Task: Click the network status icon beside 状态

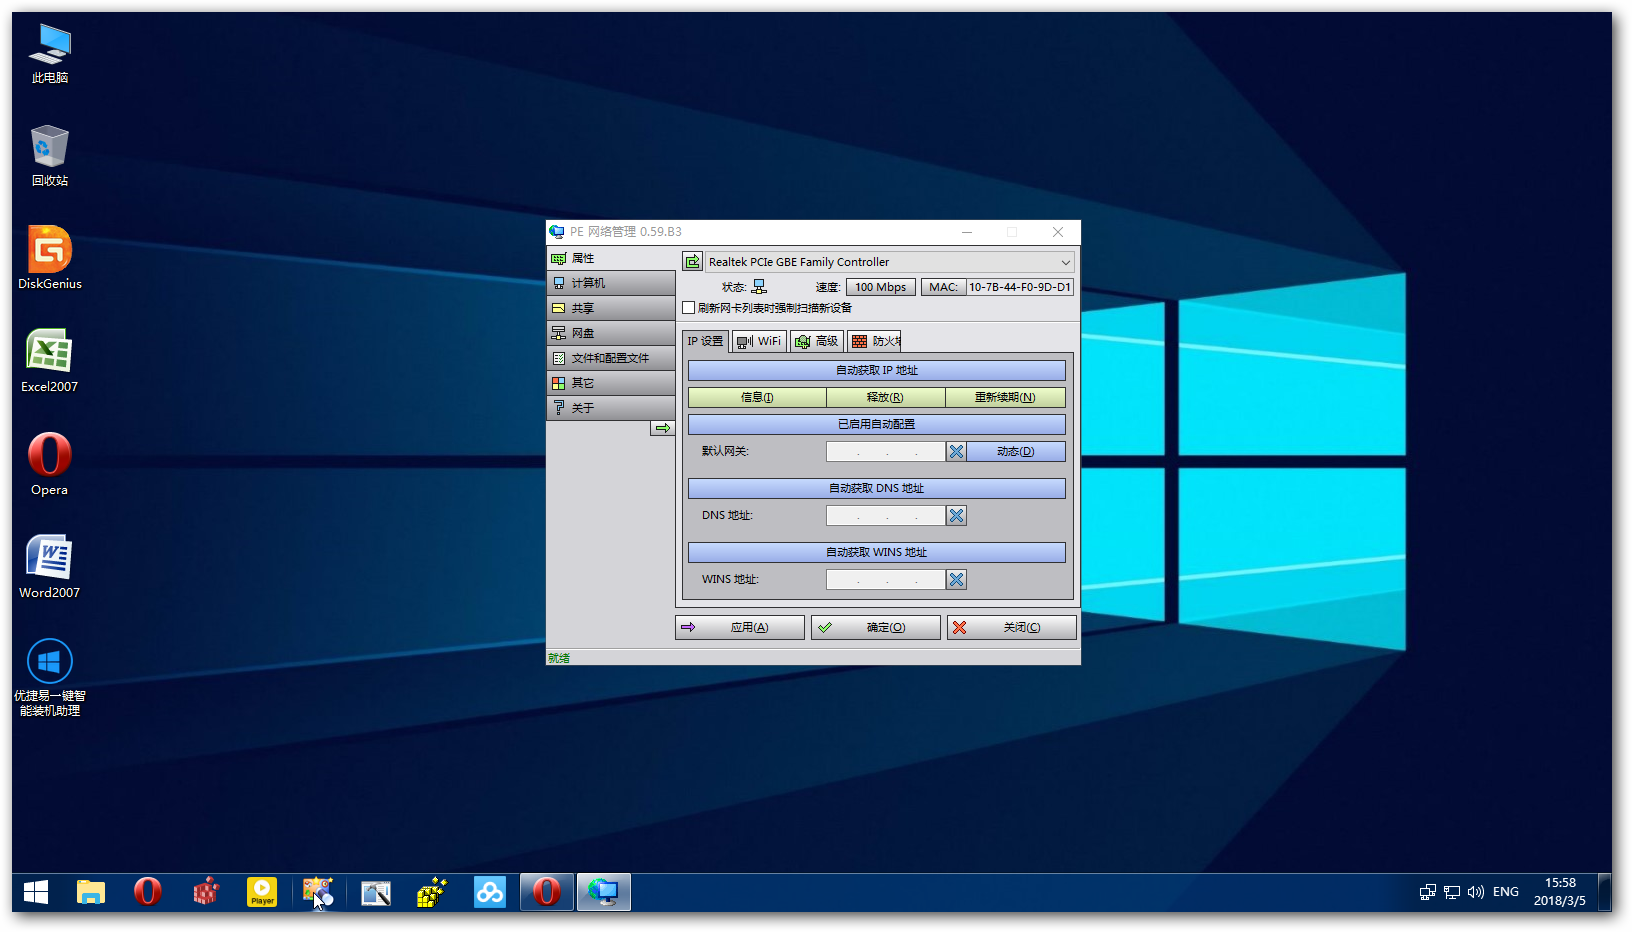Action: (759, 287)
